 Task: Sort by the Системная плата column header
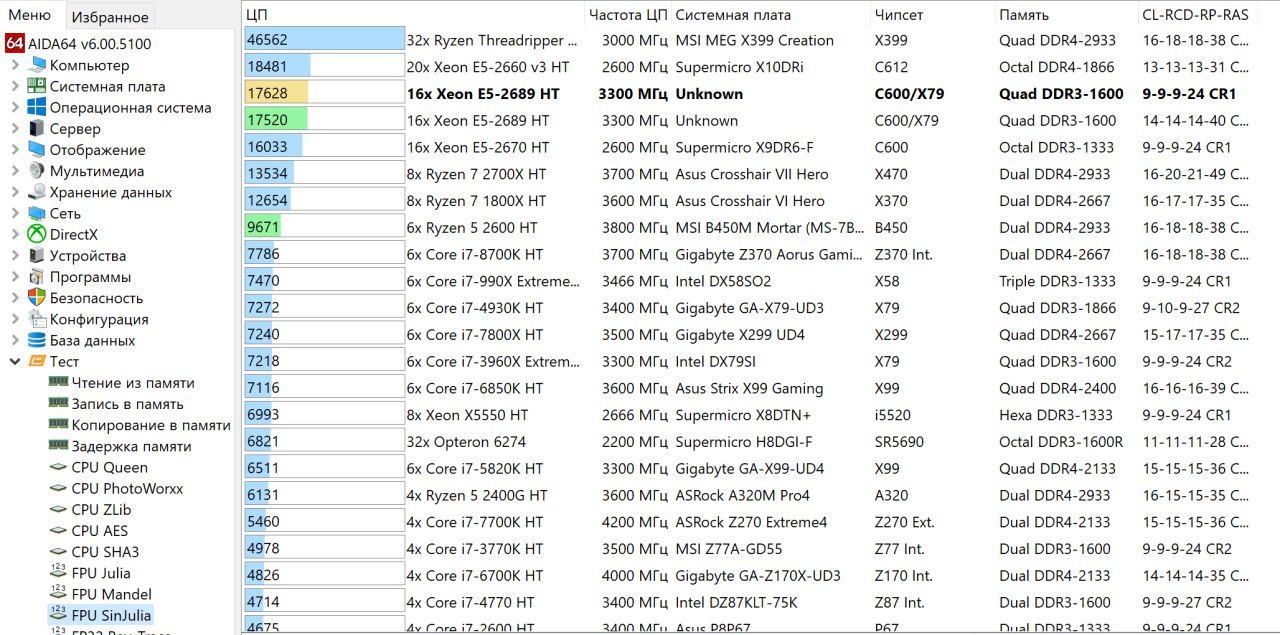tap(770, 15)
